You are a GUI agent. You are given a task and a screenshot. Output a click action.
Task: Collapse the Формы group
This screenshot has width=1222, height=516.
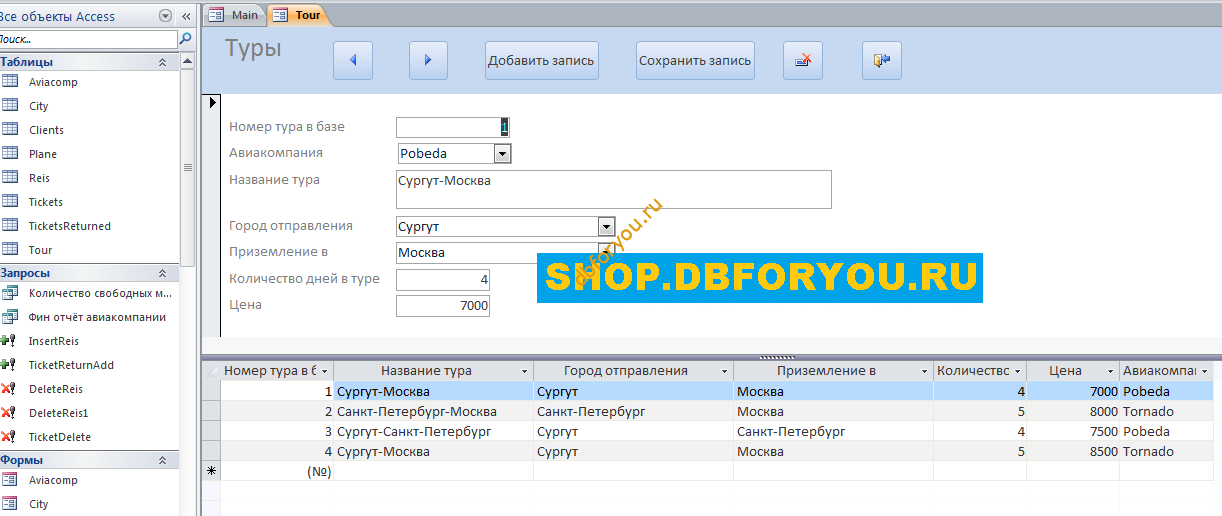coord(162,460)
